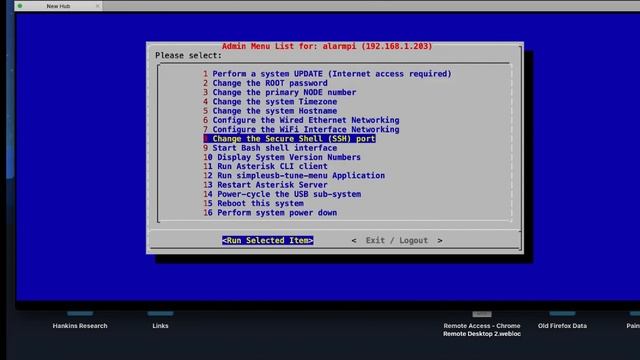
Task: Close the New Hub tab
Action: coord(98,6)
